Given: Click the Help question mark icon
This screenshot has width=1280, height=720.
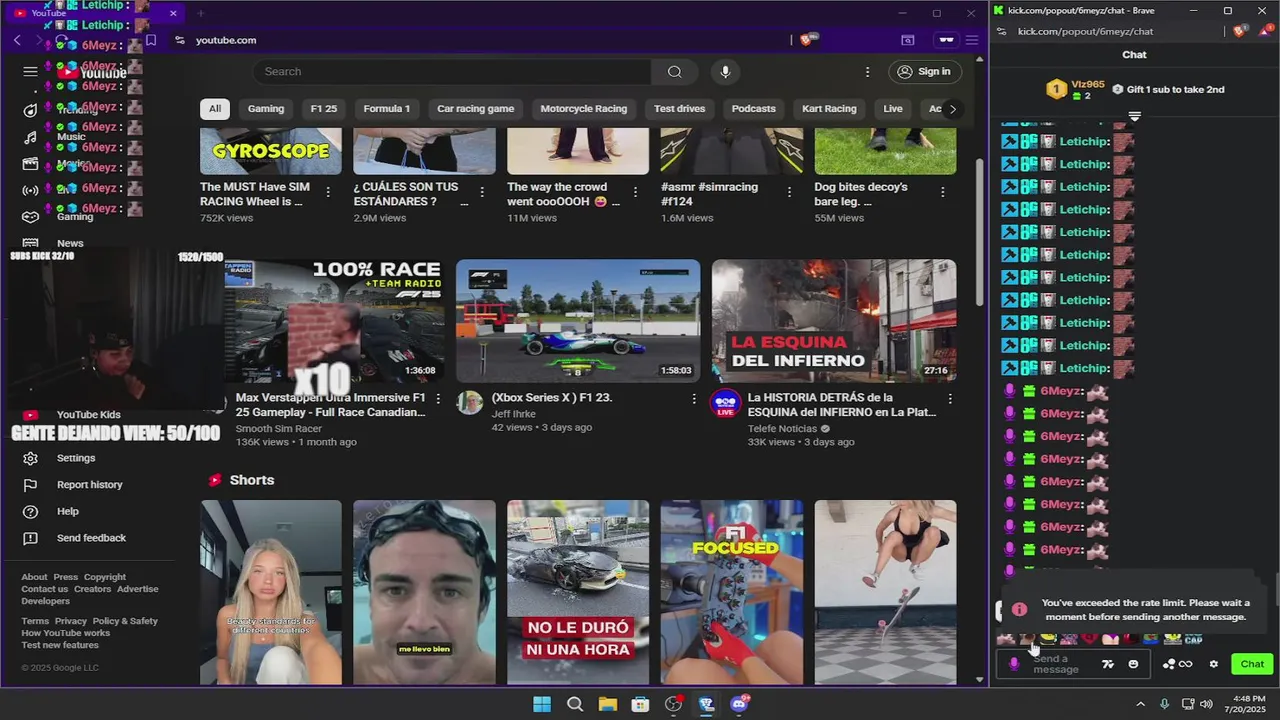Looking at the screenshot, I should (30, 511).
